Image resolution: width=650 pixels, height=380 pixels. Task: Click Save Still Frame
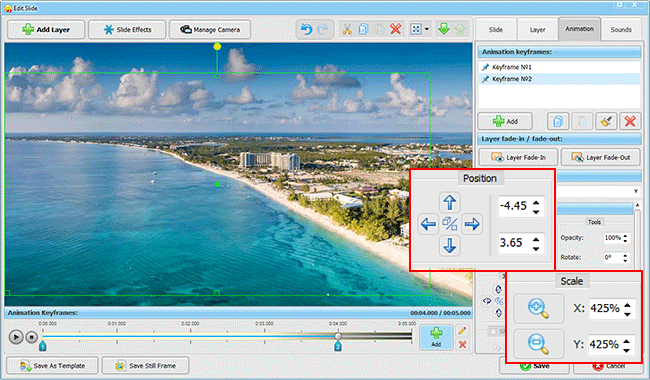tap(146, 366)
